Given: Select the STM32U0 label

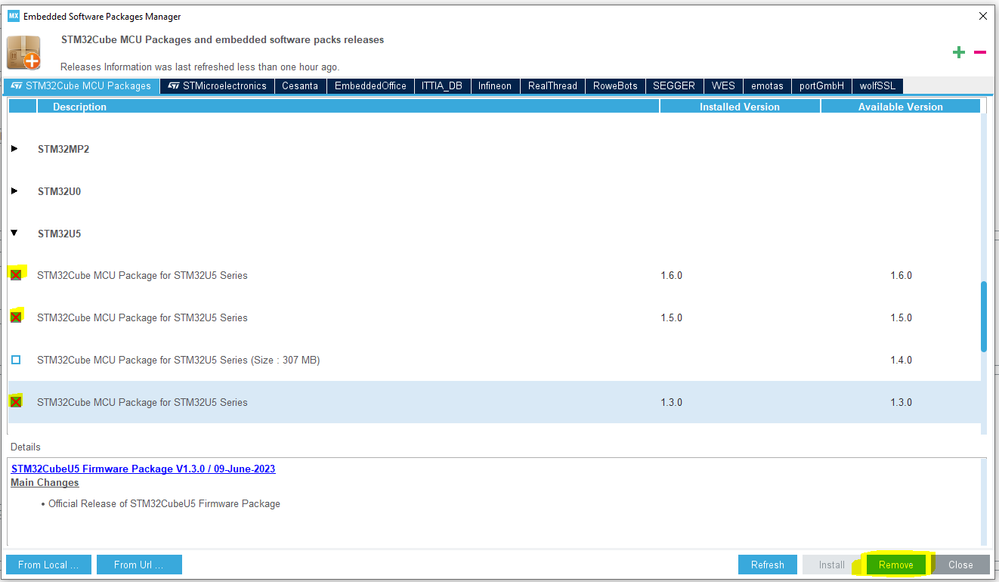Looking at the screenshot, I should (59, 191).
